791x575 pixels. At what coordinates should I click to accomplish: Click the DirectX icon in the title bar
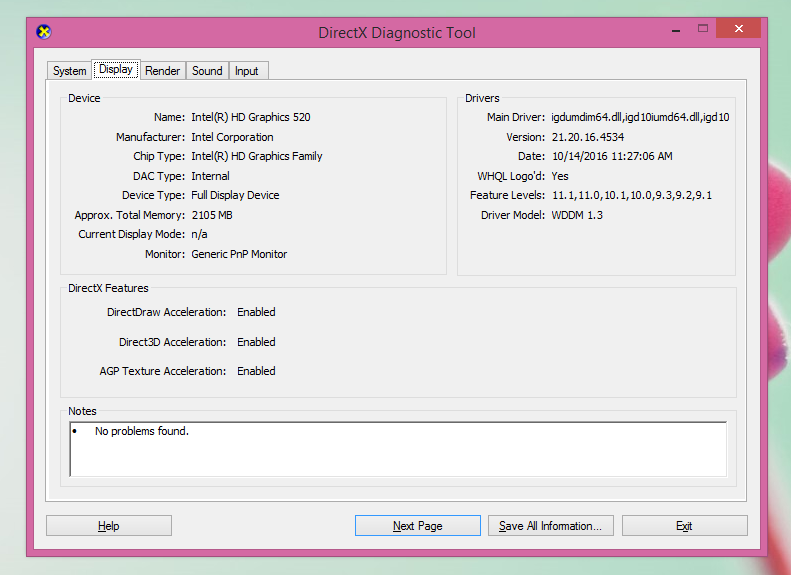pos(44,32)
